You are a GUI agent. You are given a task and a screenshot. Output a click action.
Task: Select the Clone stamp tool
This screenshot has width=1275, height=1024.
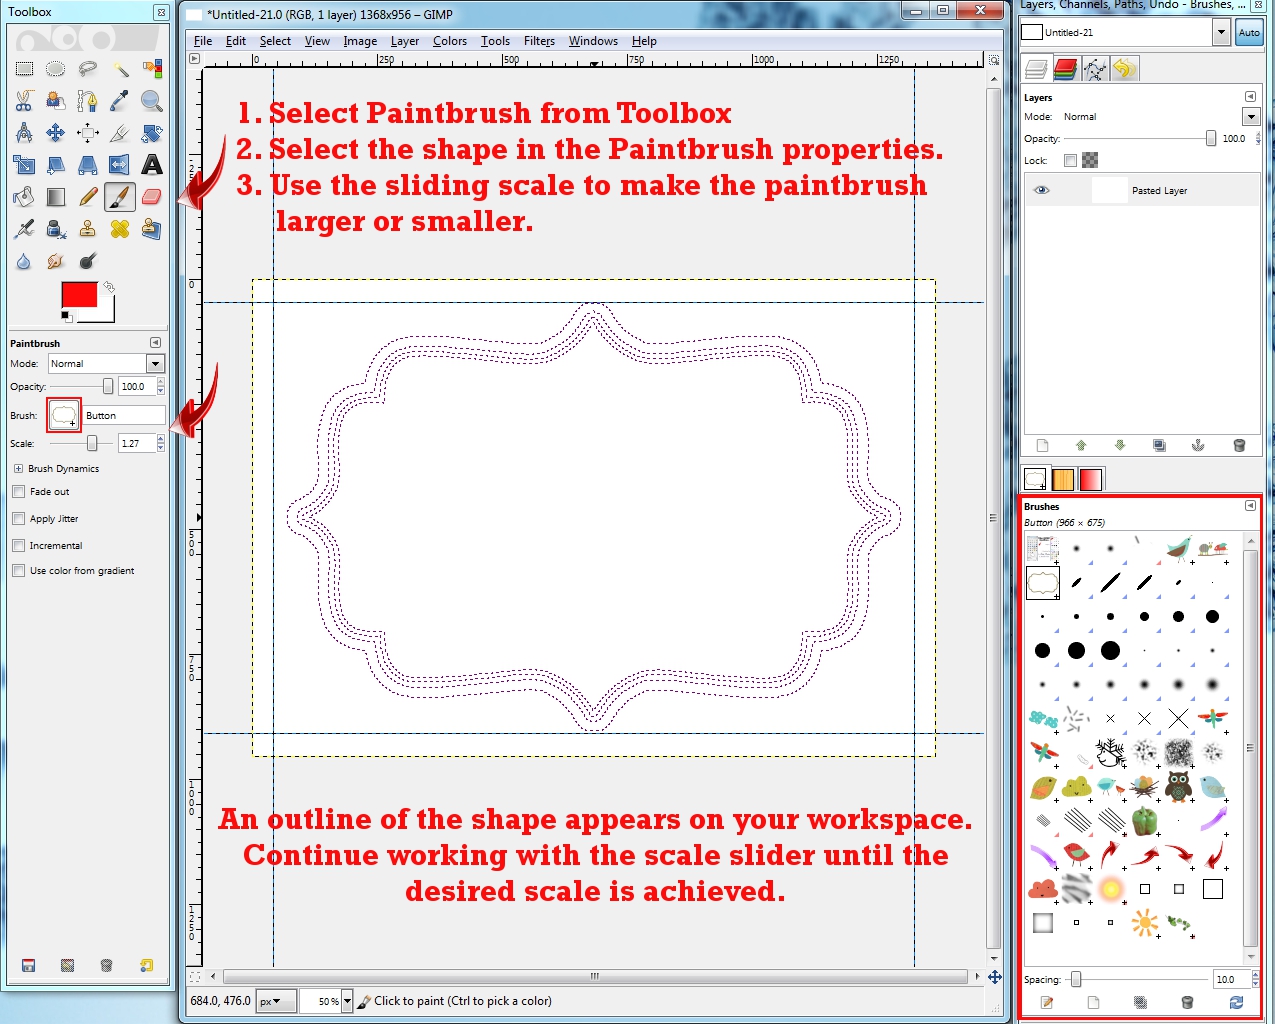coord(88,229)
